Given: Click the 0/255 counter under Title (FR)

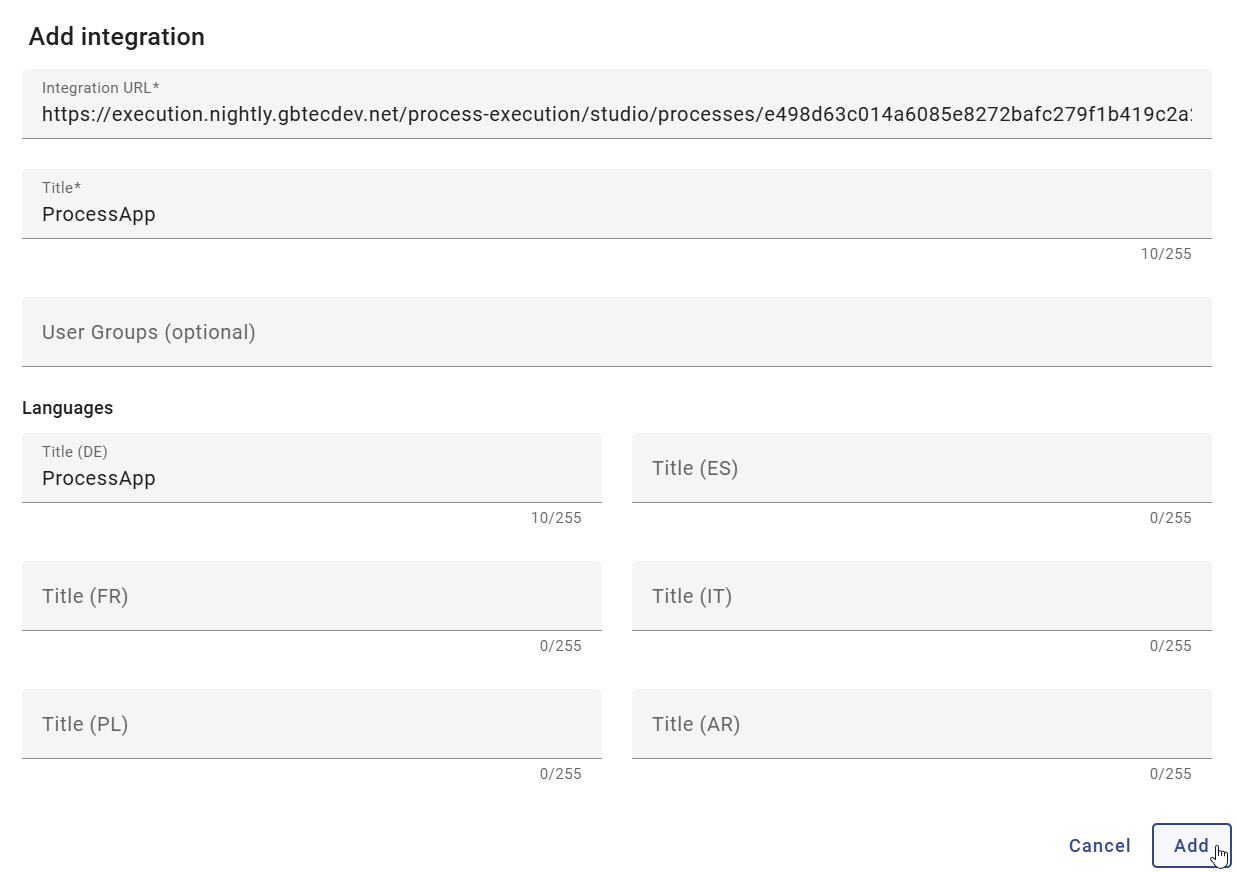Looking at the screenshot, I should tap(561, 646).
